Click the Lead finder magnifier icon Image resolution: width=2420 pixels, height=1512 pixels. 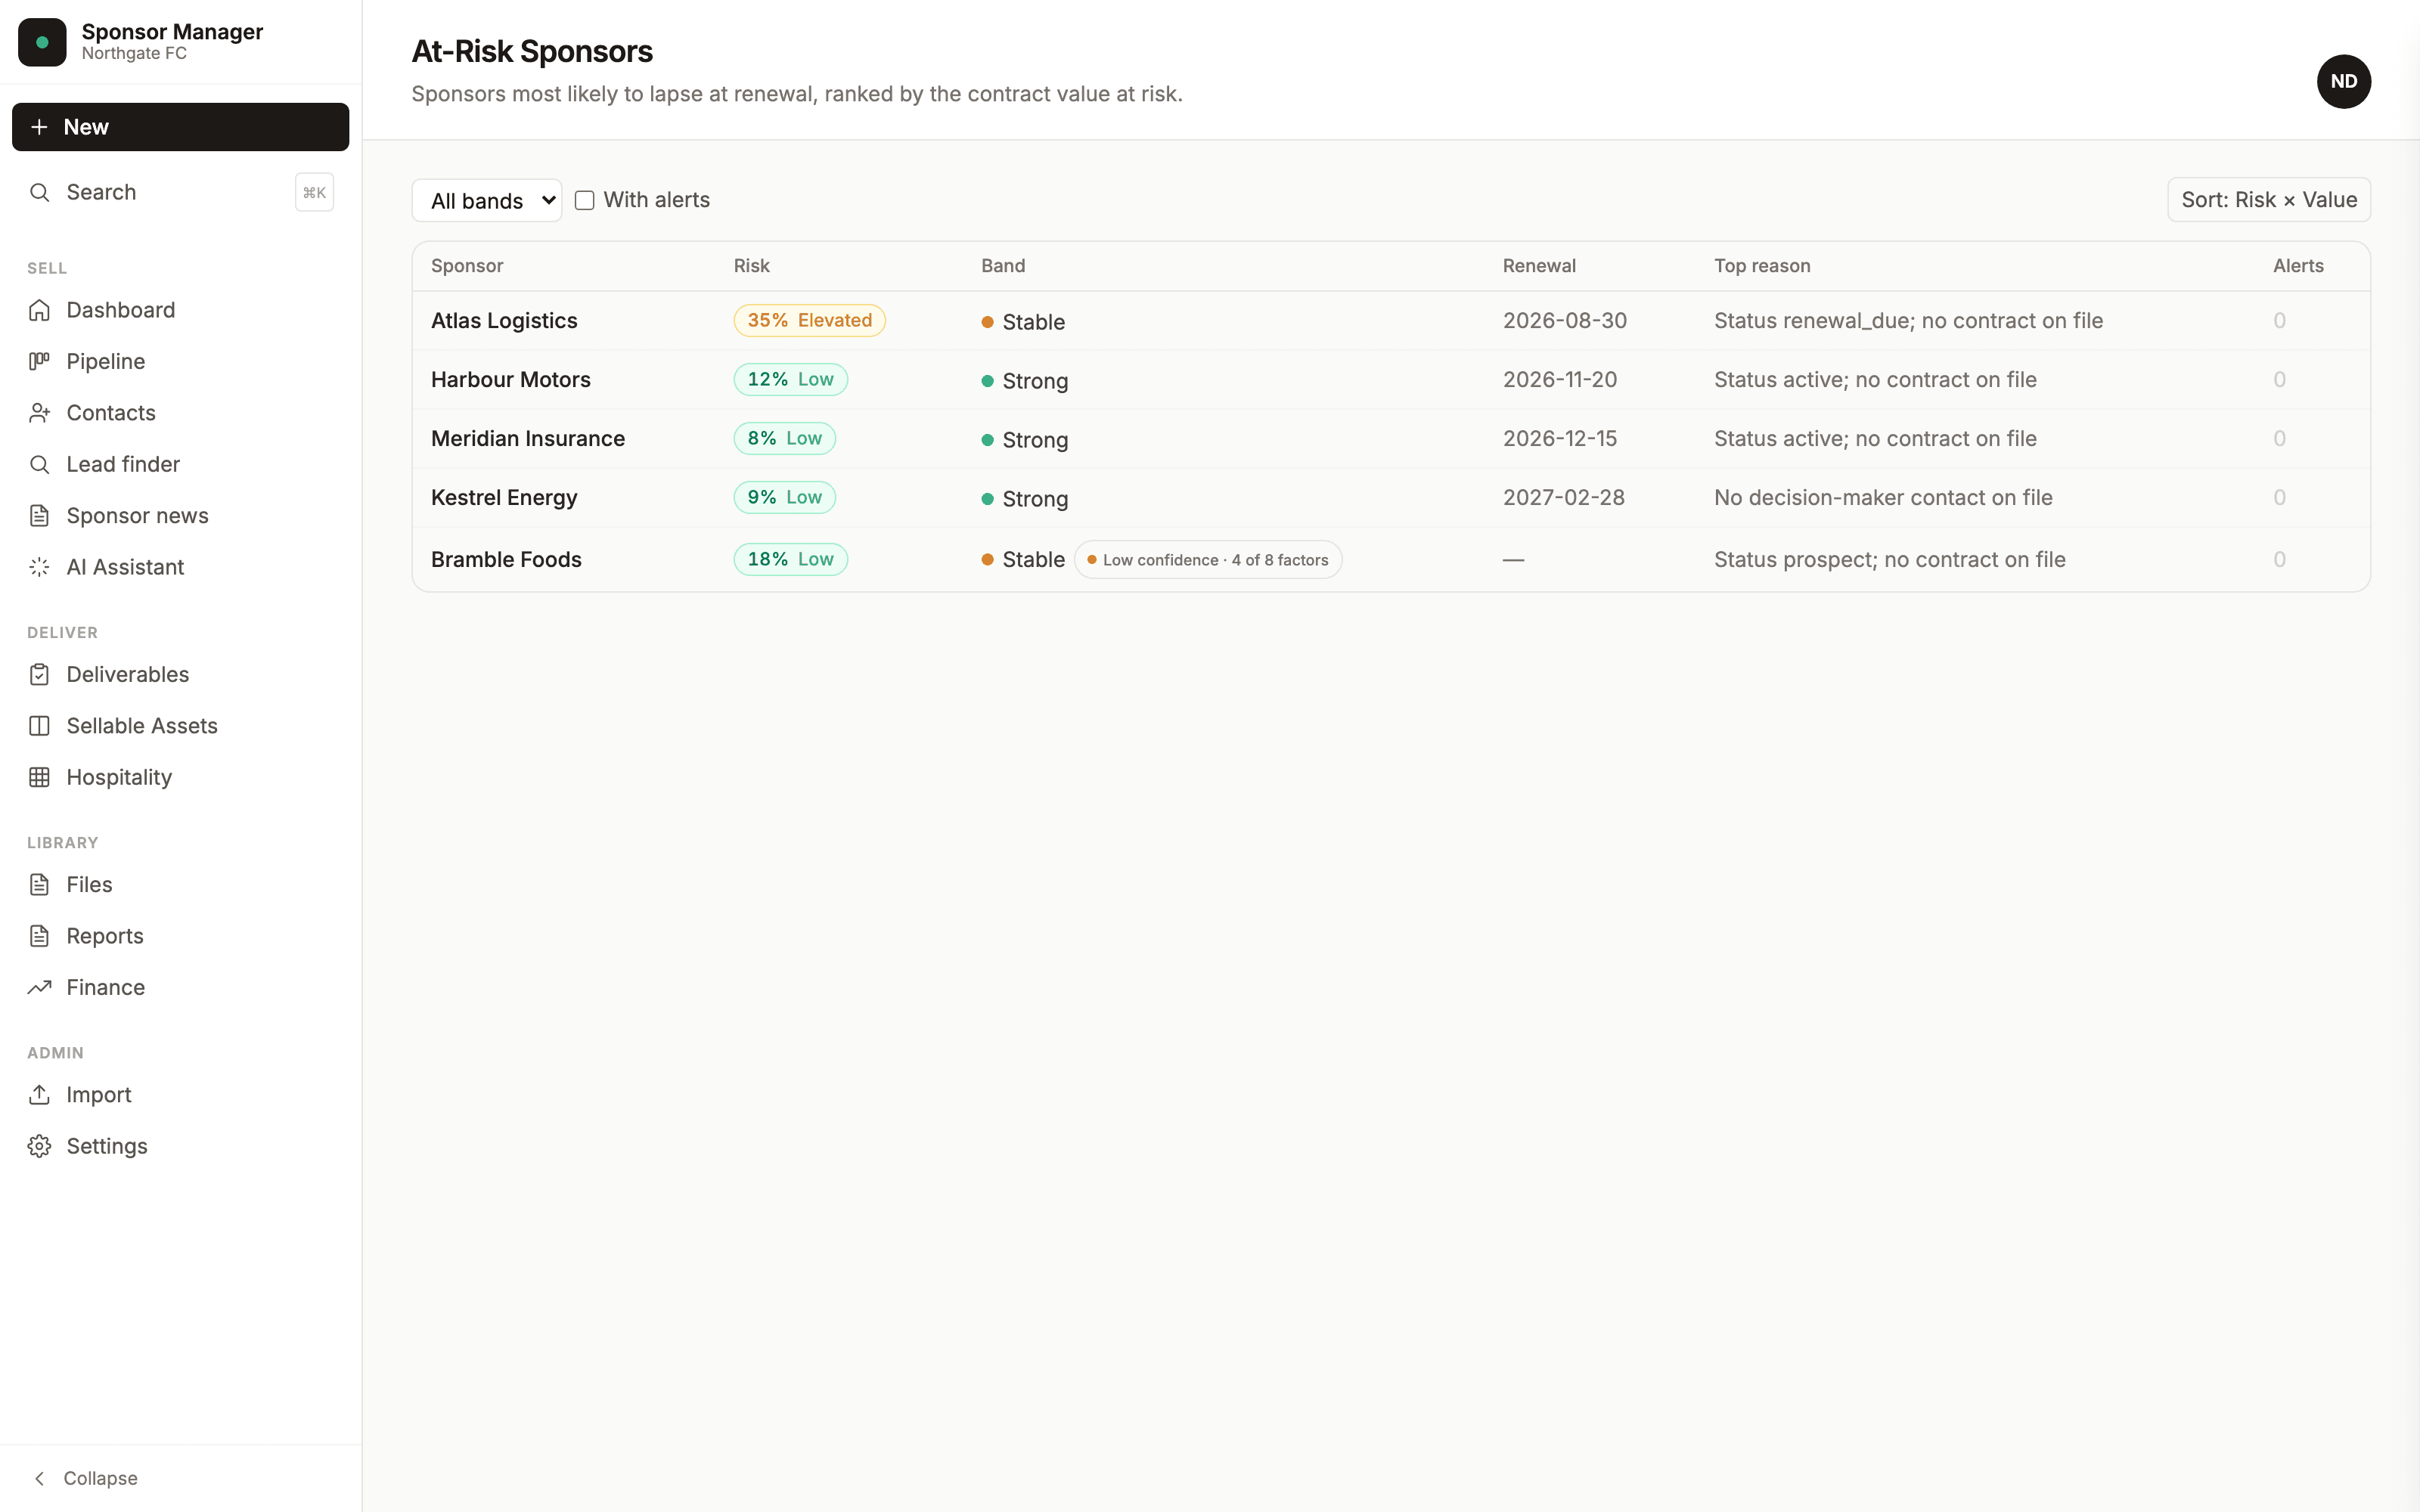pyautogui.click(x=39, y=464)
